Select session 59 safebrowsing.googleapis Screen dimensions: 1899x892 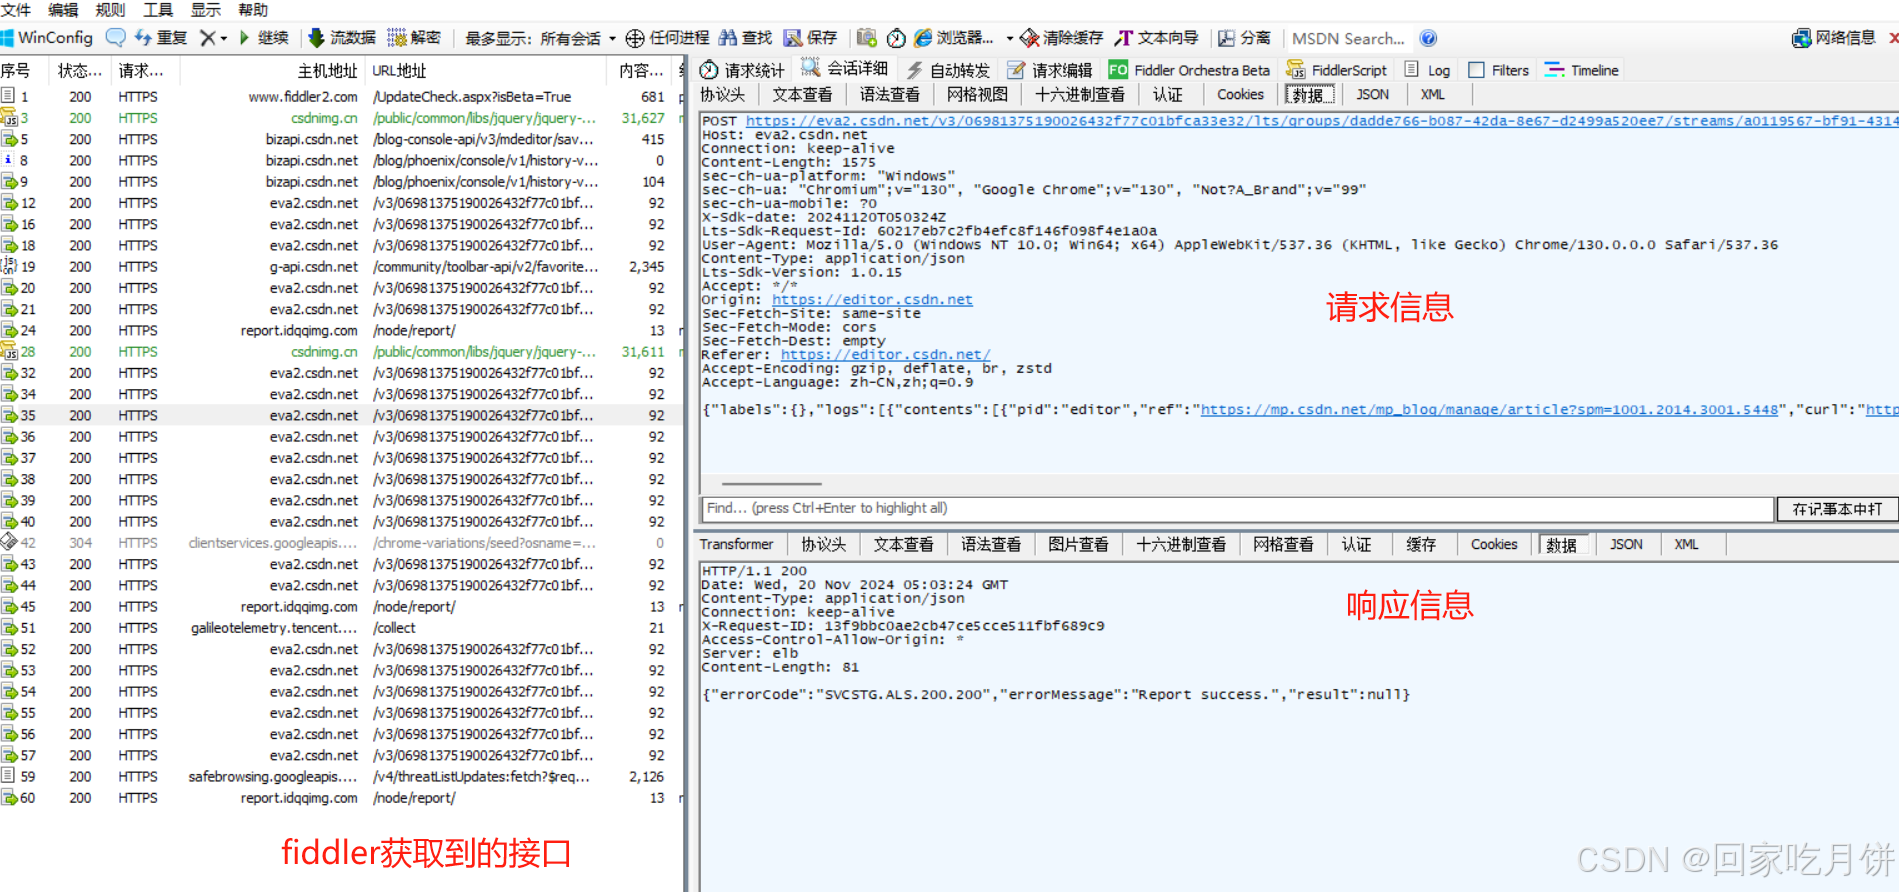(340, 777)
